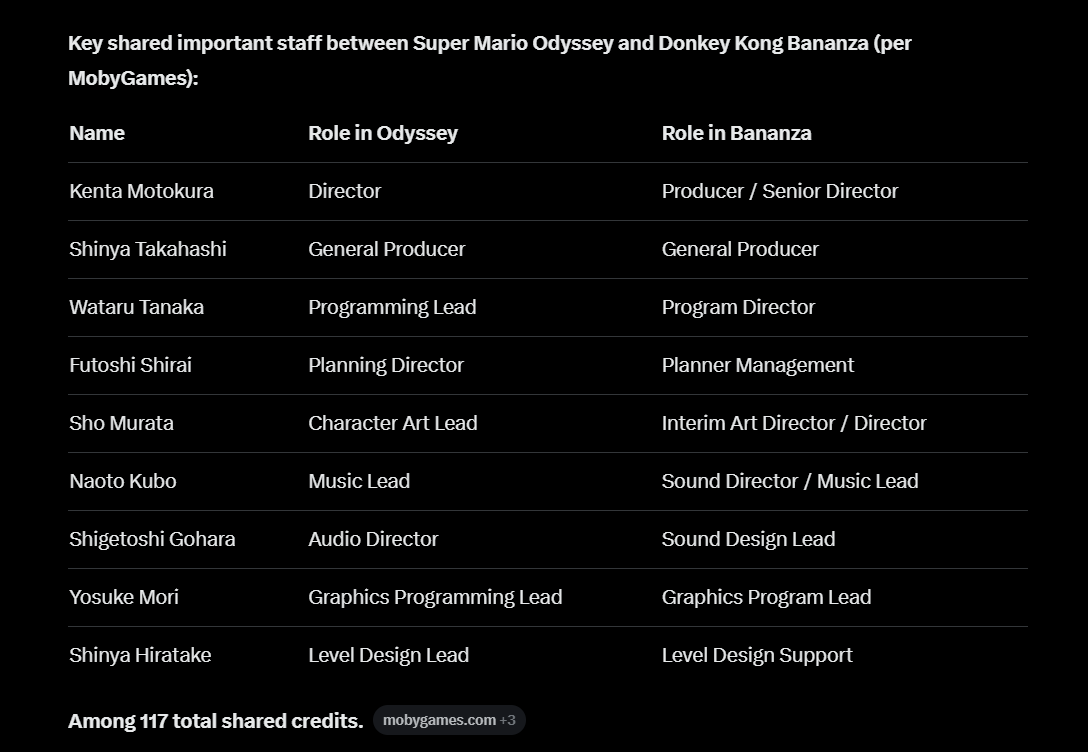Click 'Among 117 total shared credits.' text
1088x752 pixels.
[216, 721]
